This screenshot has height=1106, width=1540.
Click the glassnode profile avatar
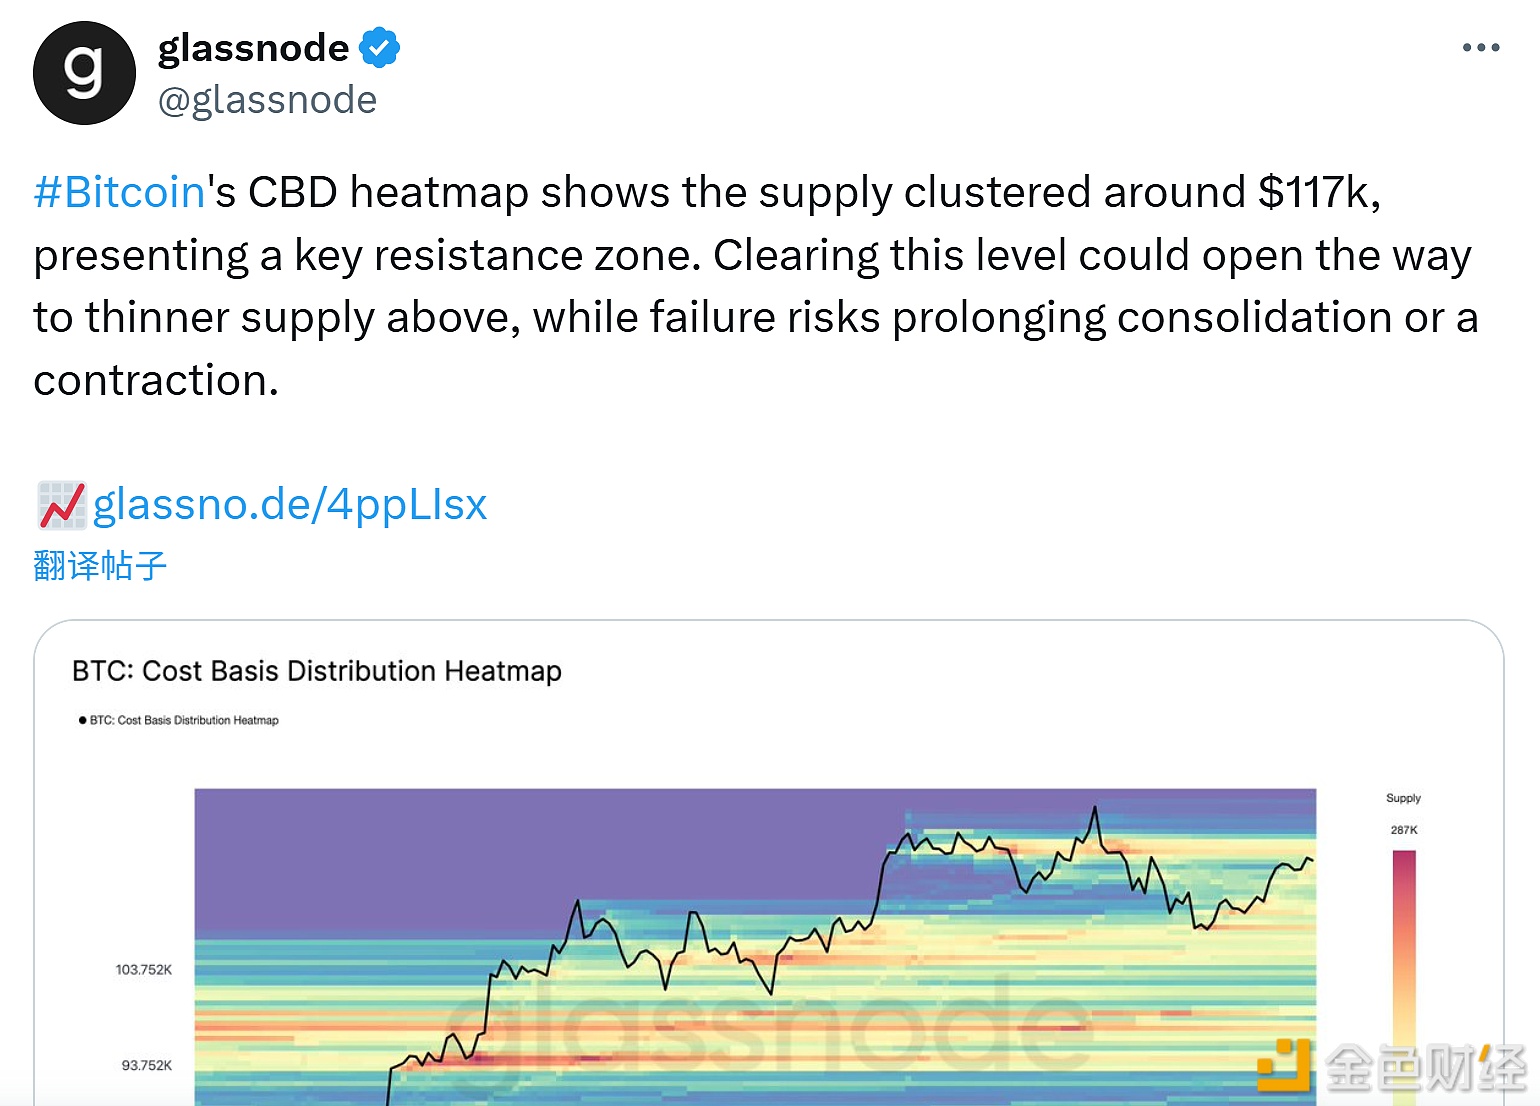click(84, 73)
